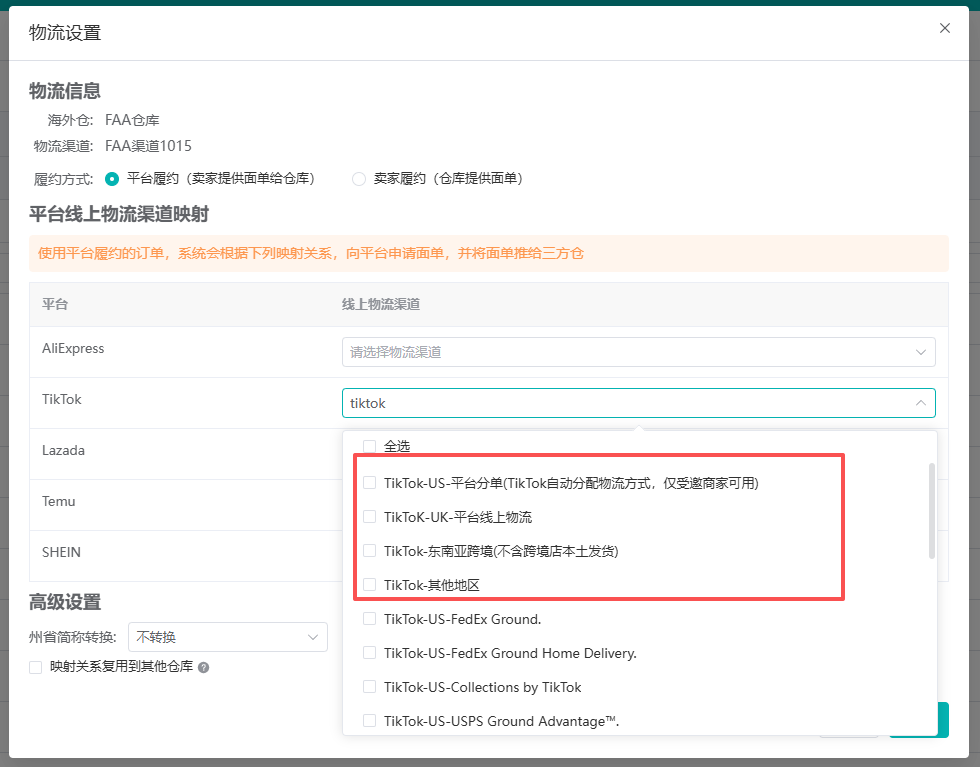Click the chevron in 不转换 dropdown
Image resolution: width=980 pixels, height=767 pixels.
(x=312, y=637)
